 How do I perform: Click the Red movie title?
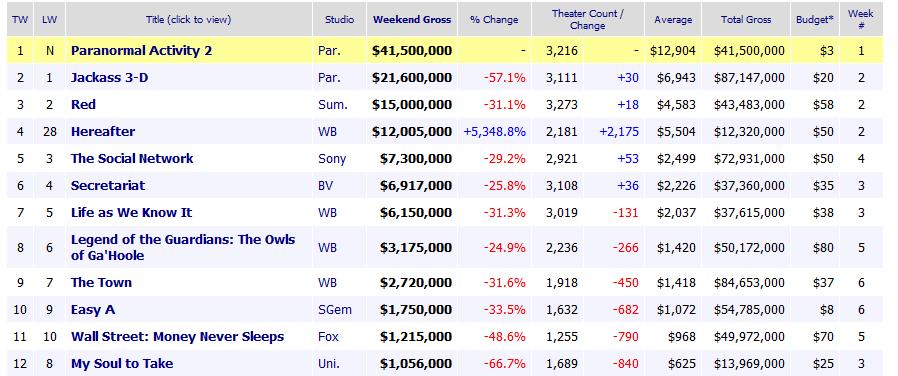coord(84,104)
